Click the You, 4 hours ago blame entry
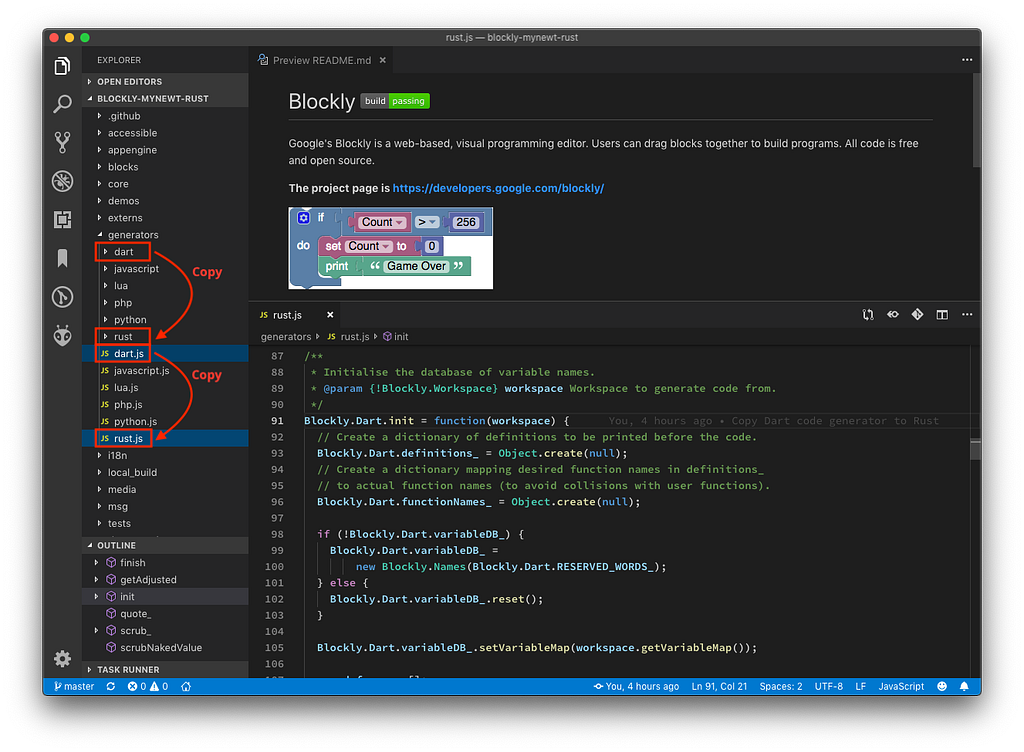1024x752 pixels. (635, 686)
